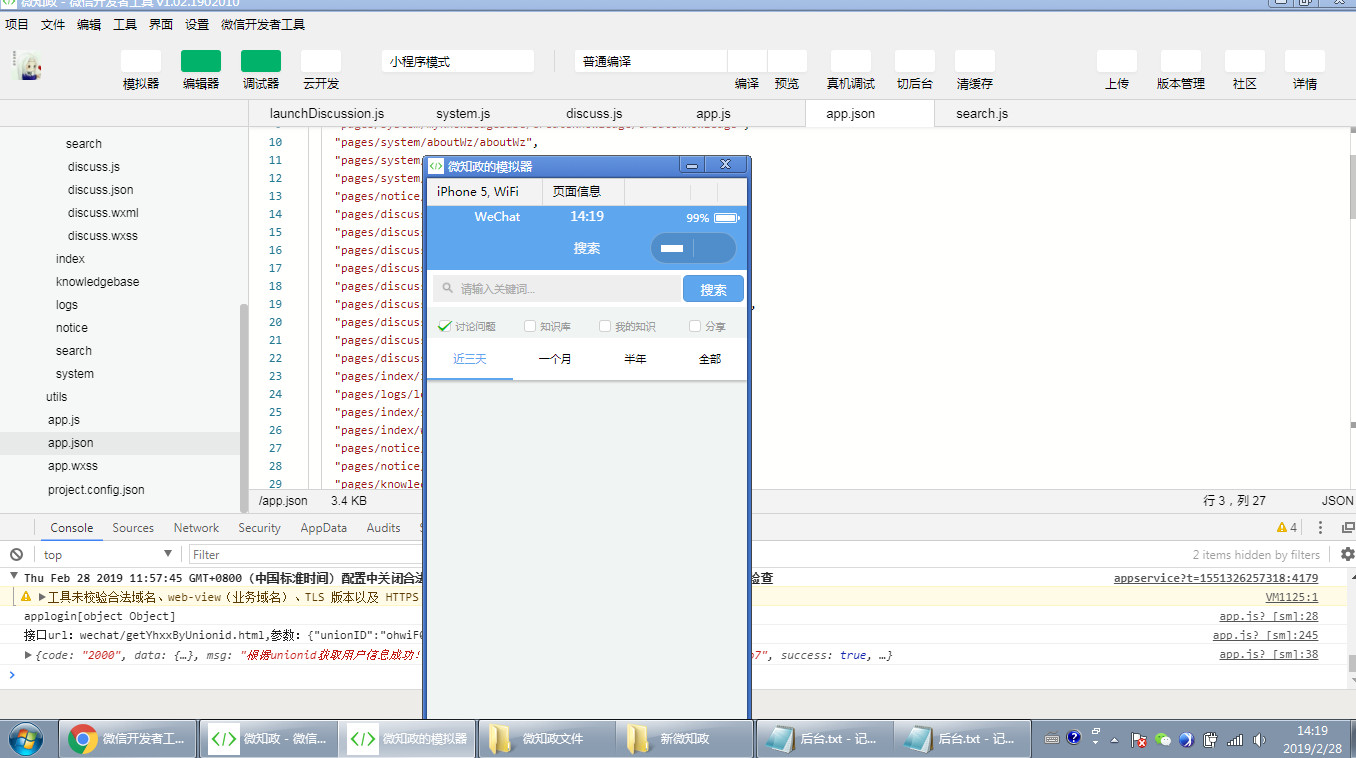The image size is (1356, 758).
Task: Toggle the 模拟器 simulator toolbar button
Action: 141,62
